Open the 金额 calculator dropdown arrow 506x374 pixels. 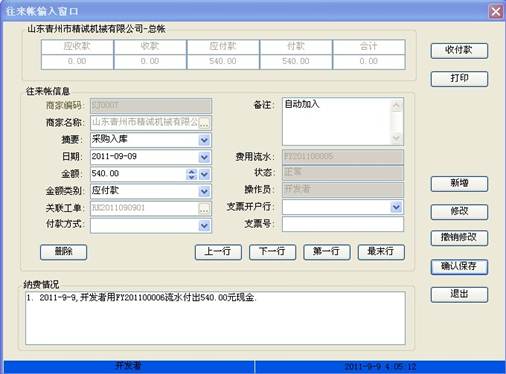point(204,174)
